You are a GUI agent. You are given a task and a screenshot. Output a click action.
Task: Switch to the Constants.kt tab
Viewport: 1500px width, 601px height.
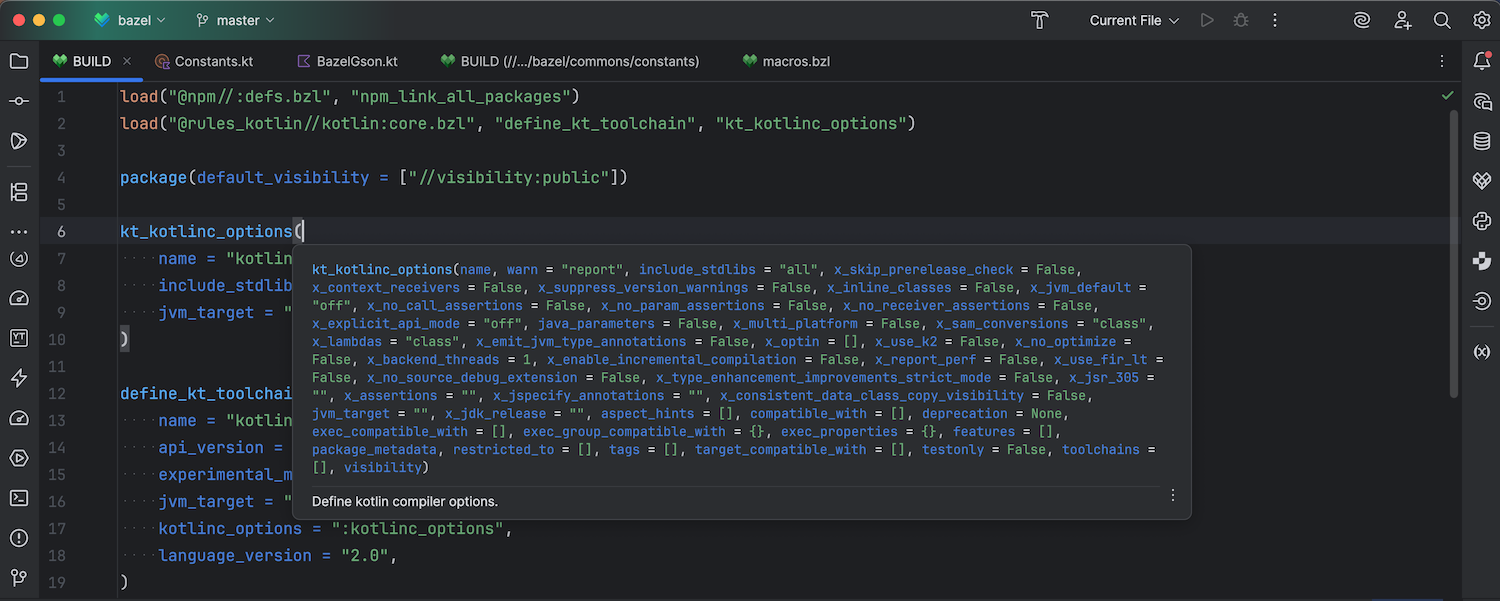204,61
